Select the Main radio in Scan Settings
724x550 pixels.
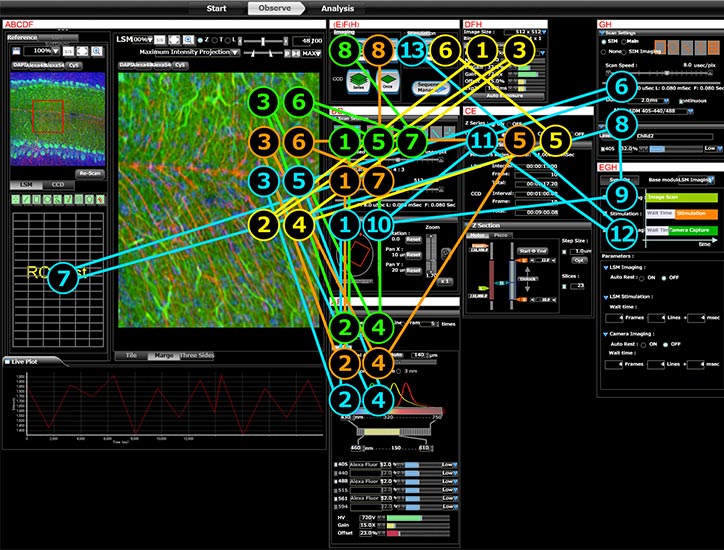(x=624, y=42)
